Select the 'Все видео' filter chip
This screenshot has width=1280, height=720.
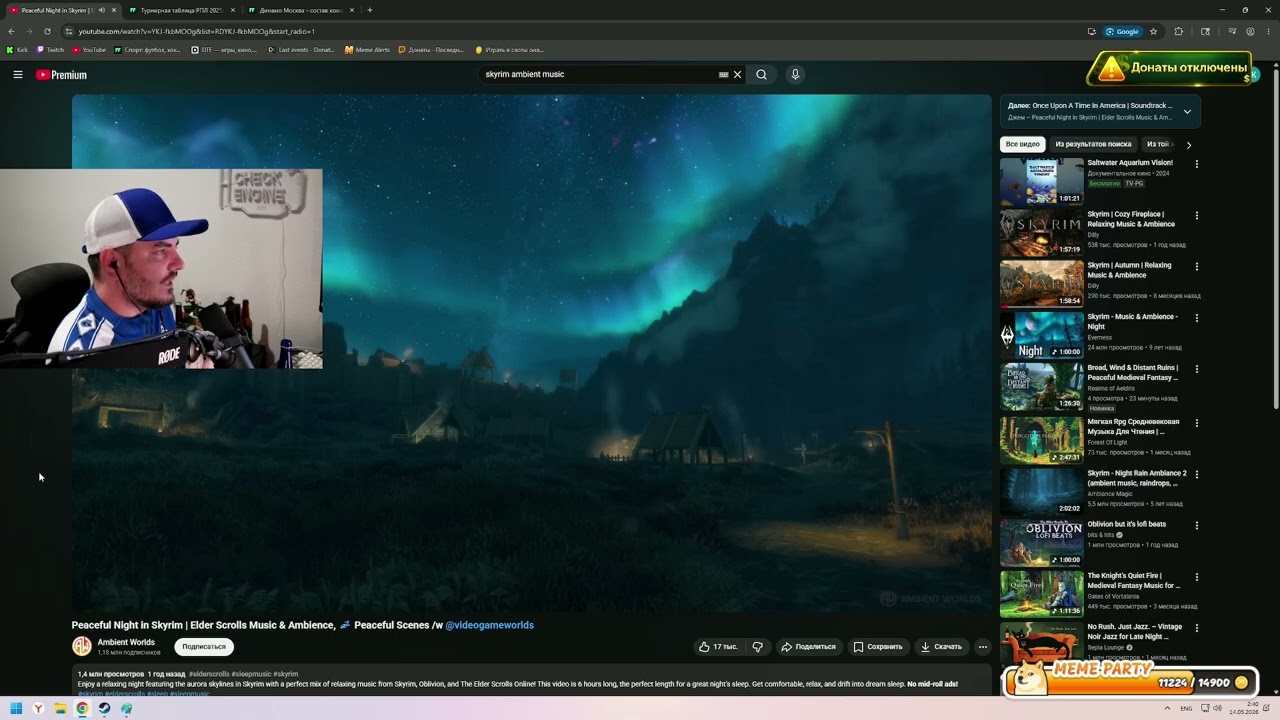(1023, 144)
